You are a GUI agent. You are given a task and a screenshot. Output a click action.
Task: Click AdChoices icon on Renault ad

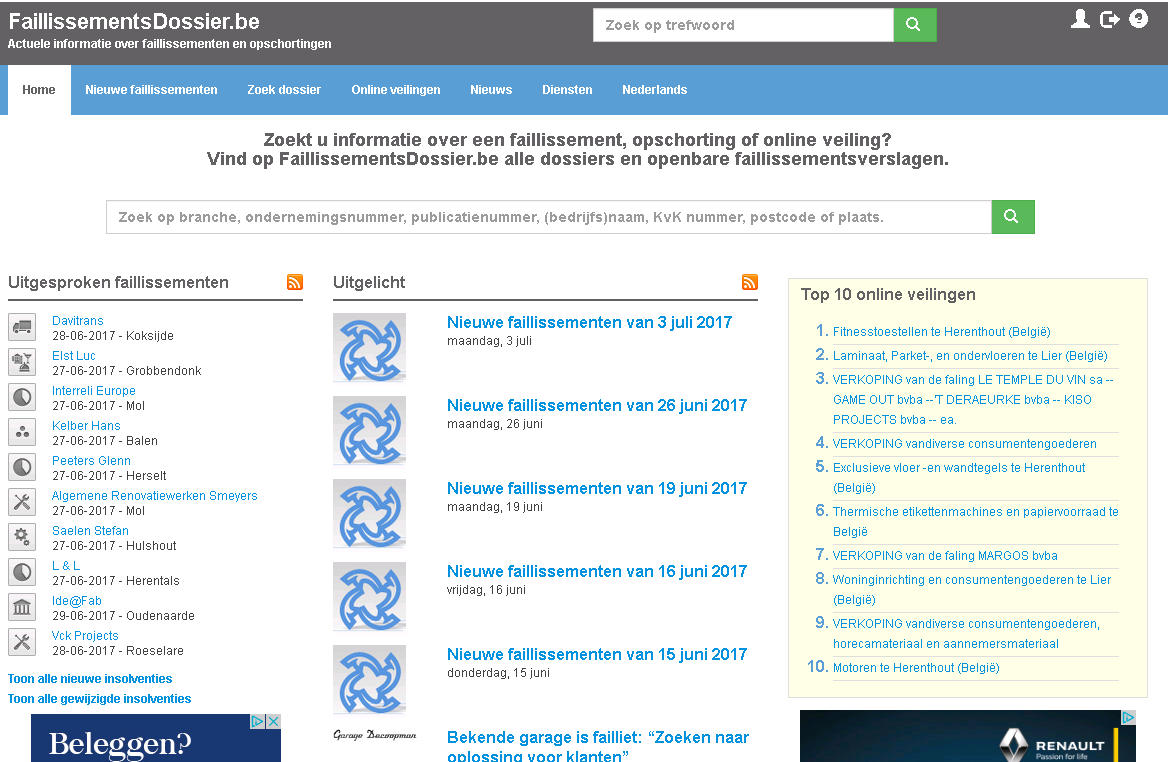pos(1129,717)
